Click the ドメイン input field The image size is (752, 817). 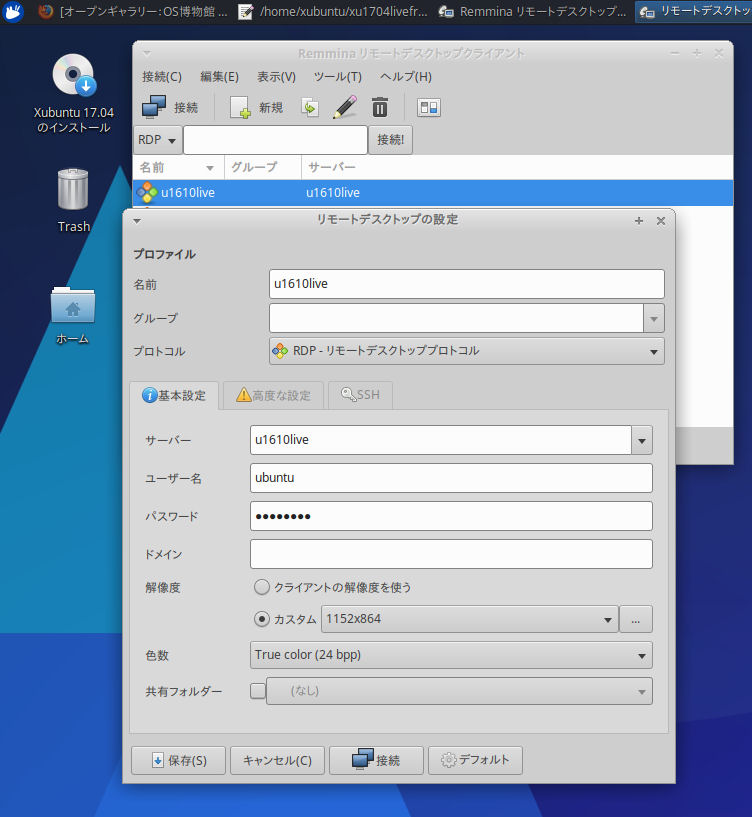click(451, 554)
